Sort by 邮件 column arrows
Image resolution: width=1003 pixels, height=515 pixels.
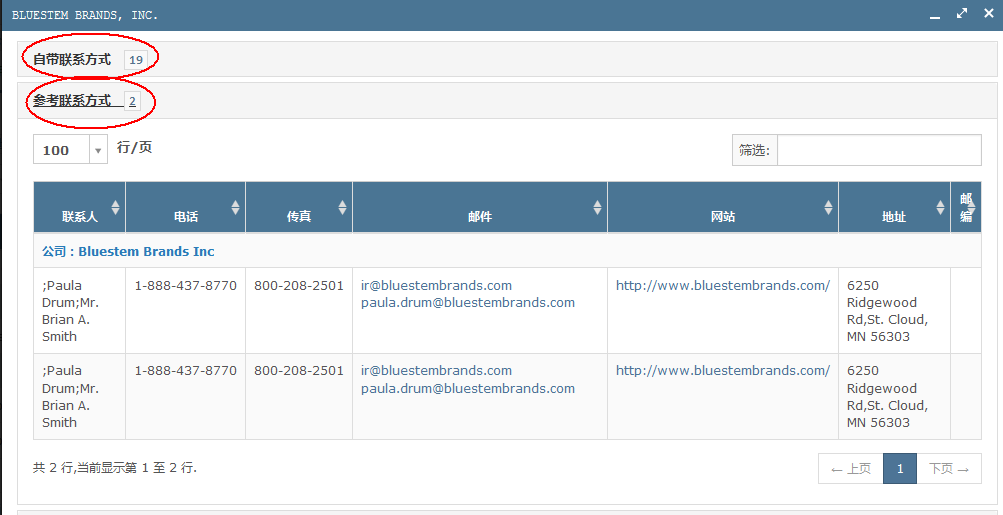pos(597,207)
